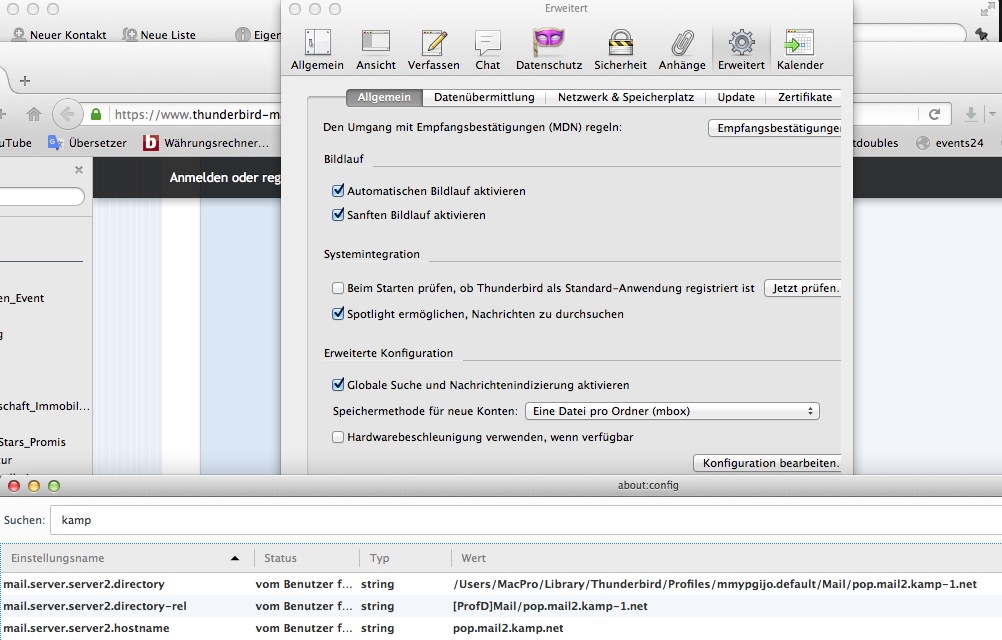Viewport: 1002px width, 640px height.
Task: Click the Status column header
Action: pos(307,558)
